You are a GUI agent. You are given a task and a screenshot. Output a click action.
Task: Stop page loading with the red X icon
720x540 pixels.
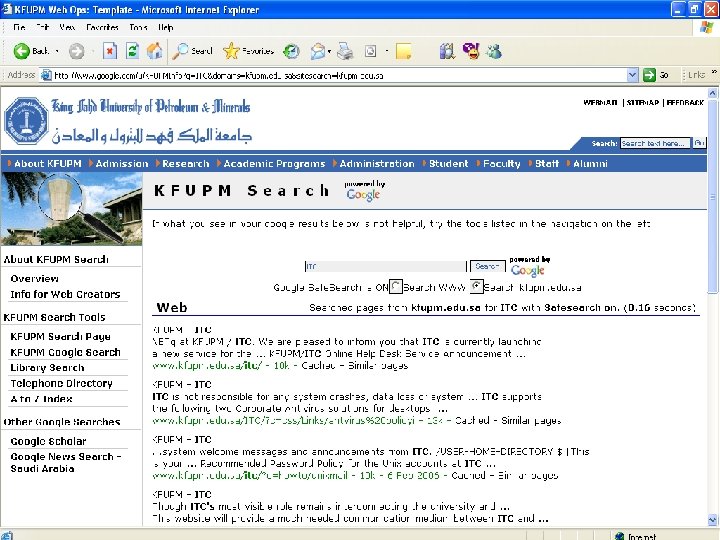coord(109,51)
